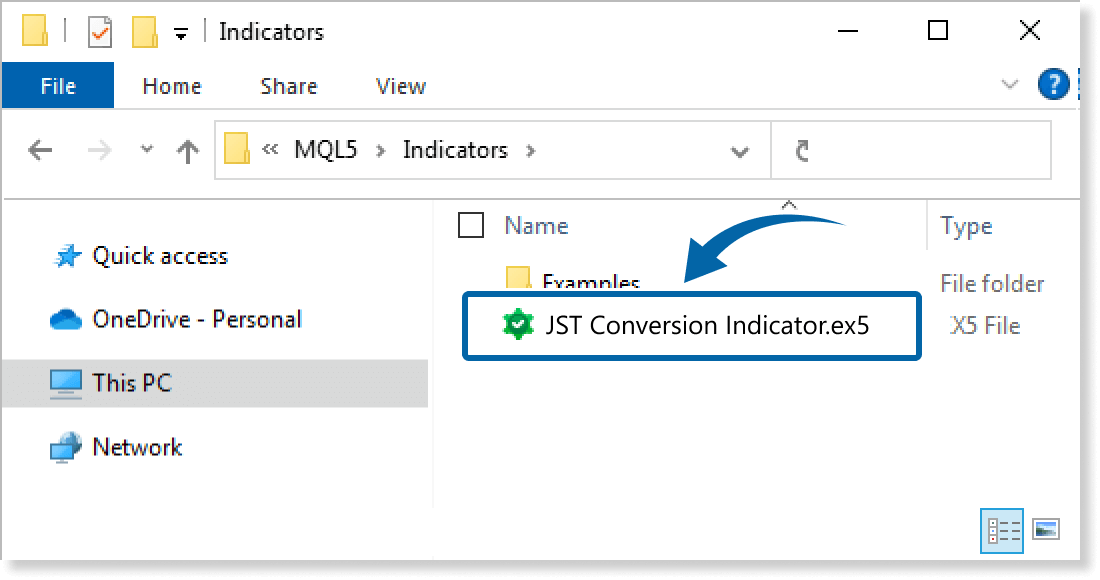Open the File menu tab
The height and width of the screenshot is (580, 1100).
tap(58, 86)
